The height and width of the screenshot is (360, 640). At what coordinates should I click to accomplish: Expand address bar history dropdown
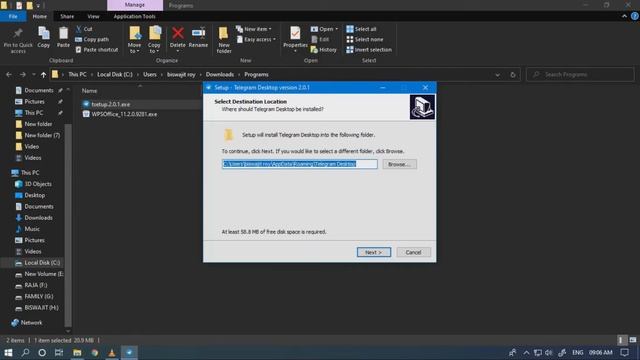click(x=498, y=75)
